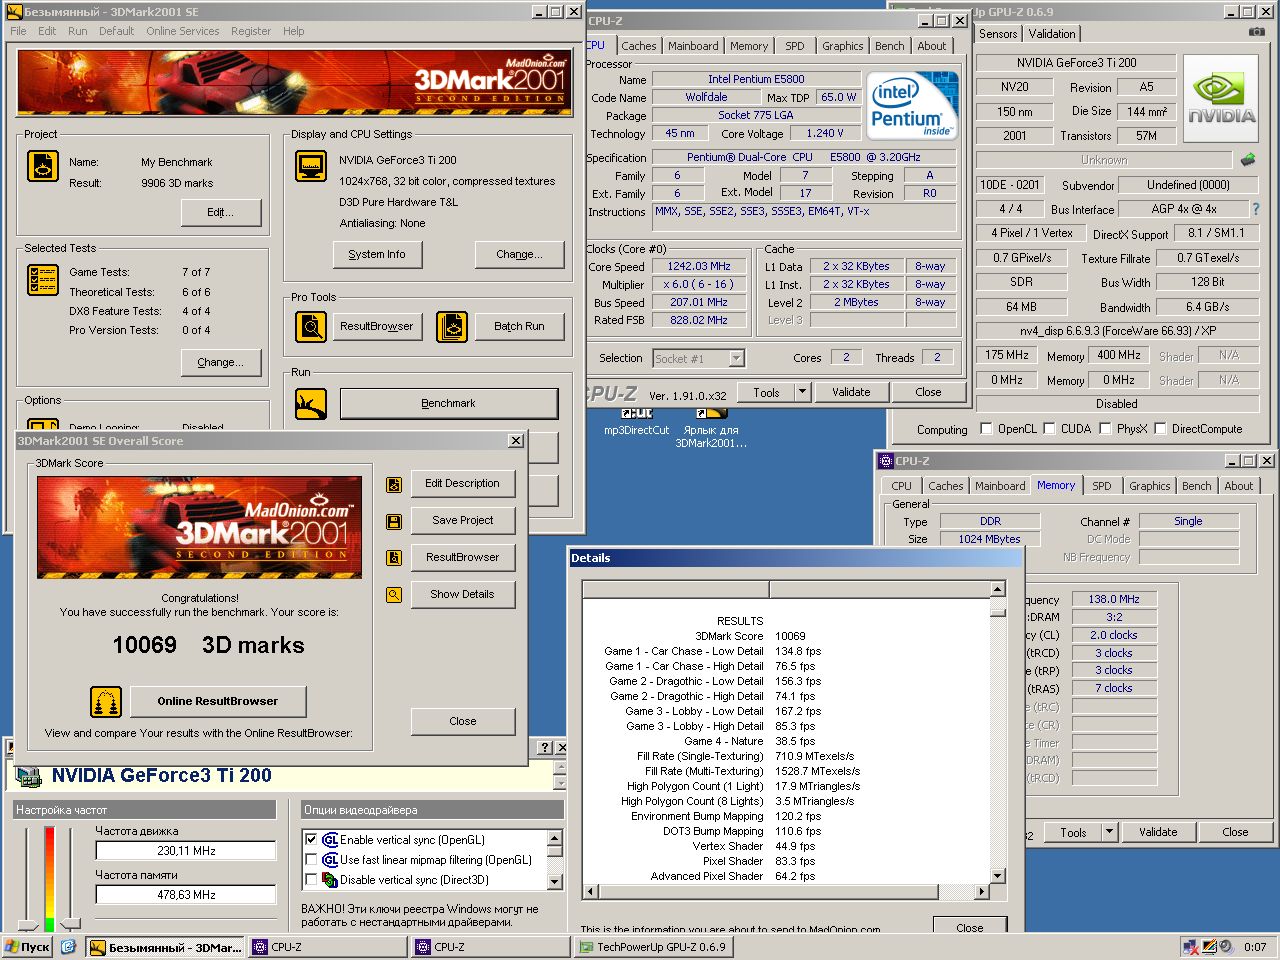Open the Пуск Start button
Screen dimensions: 1280x960
(x=27, y=947)
